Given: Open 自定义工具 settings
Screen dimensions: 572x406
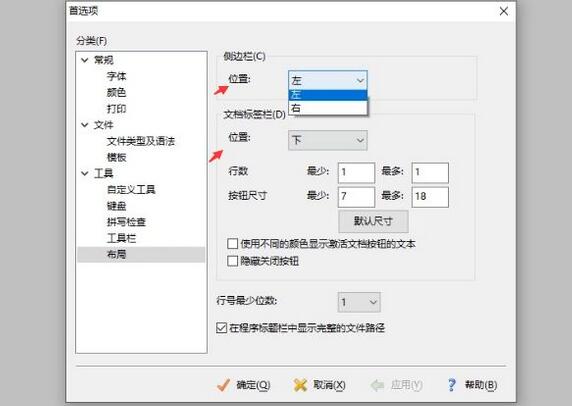Looking at the screenshot, I should pos(131,189).
